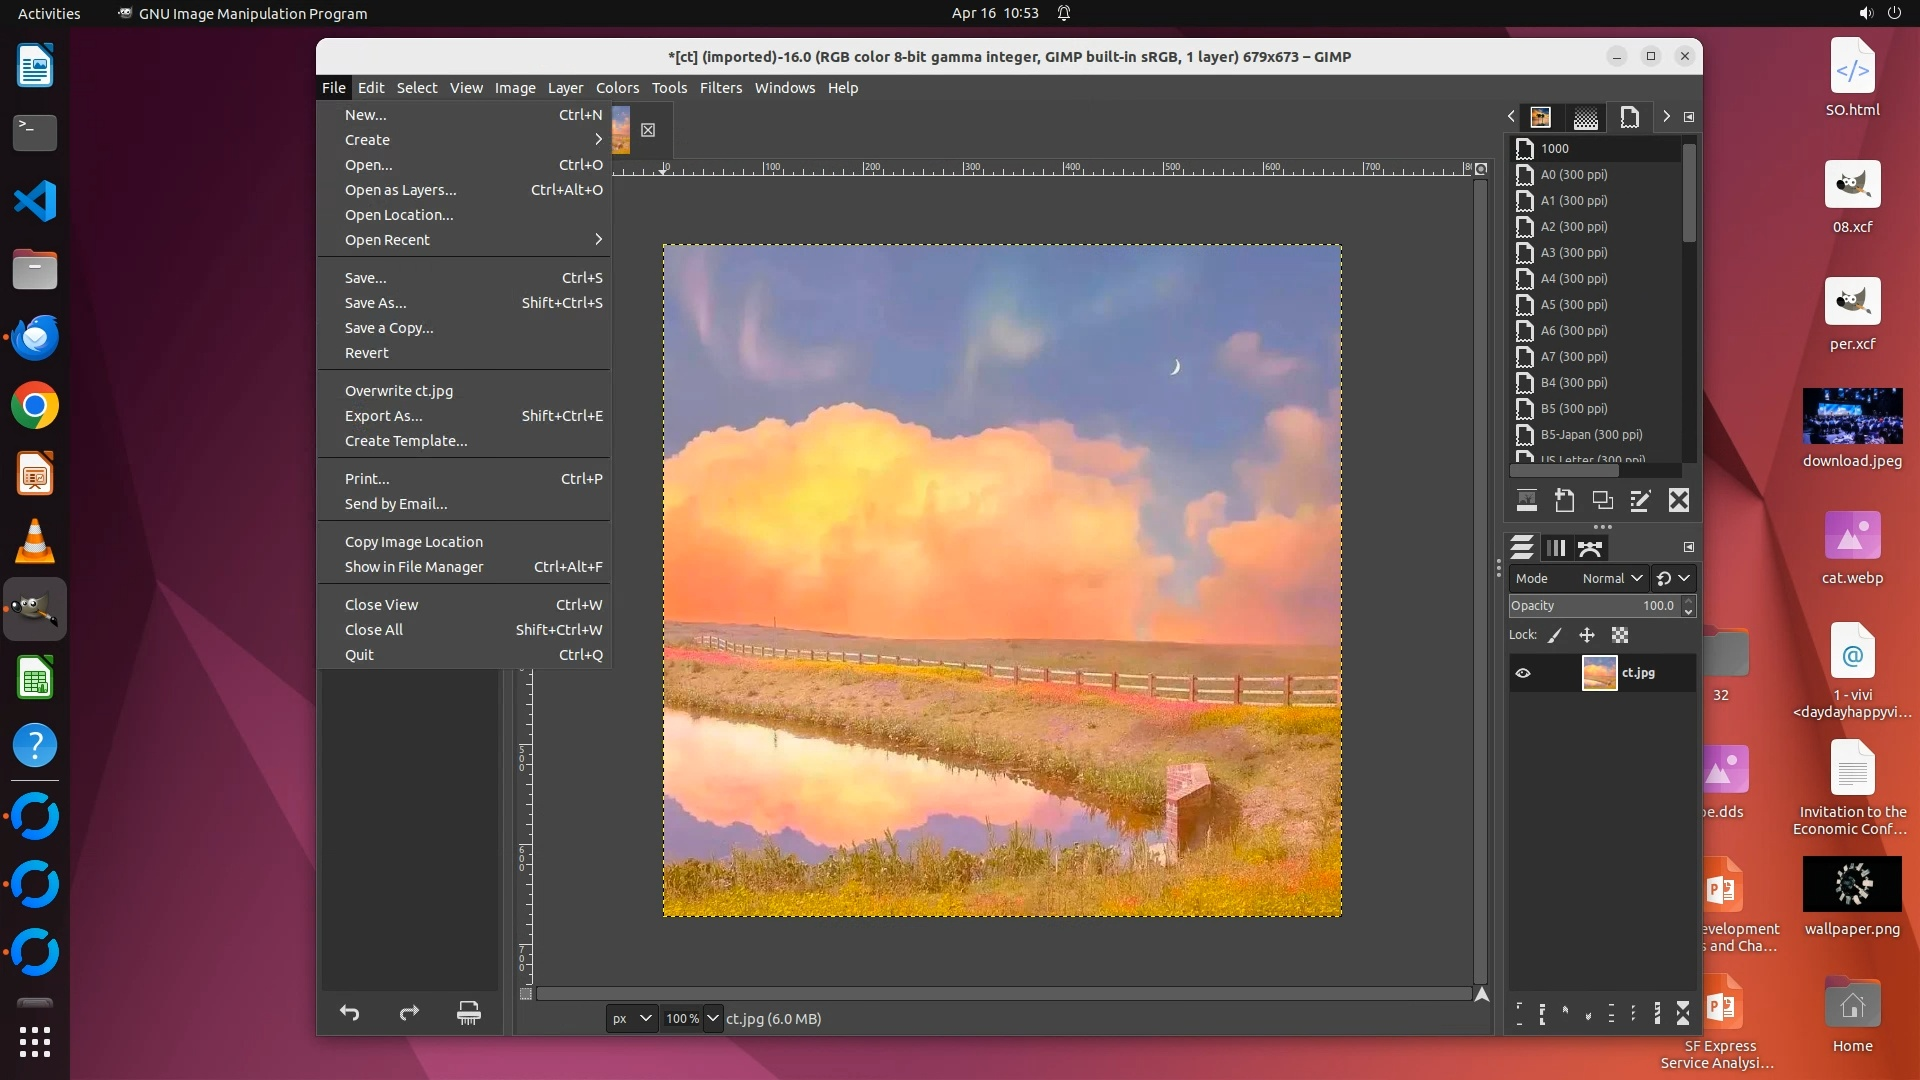The height and width of the screenshot is (1080, 1920).
Task: Delete the selected template with X icon
Action: (1679, 501)
